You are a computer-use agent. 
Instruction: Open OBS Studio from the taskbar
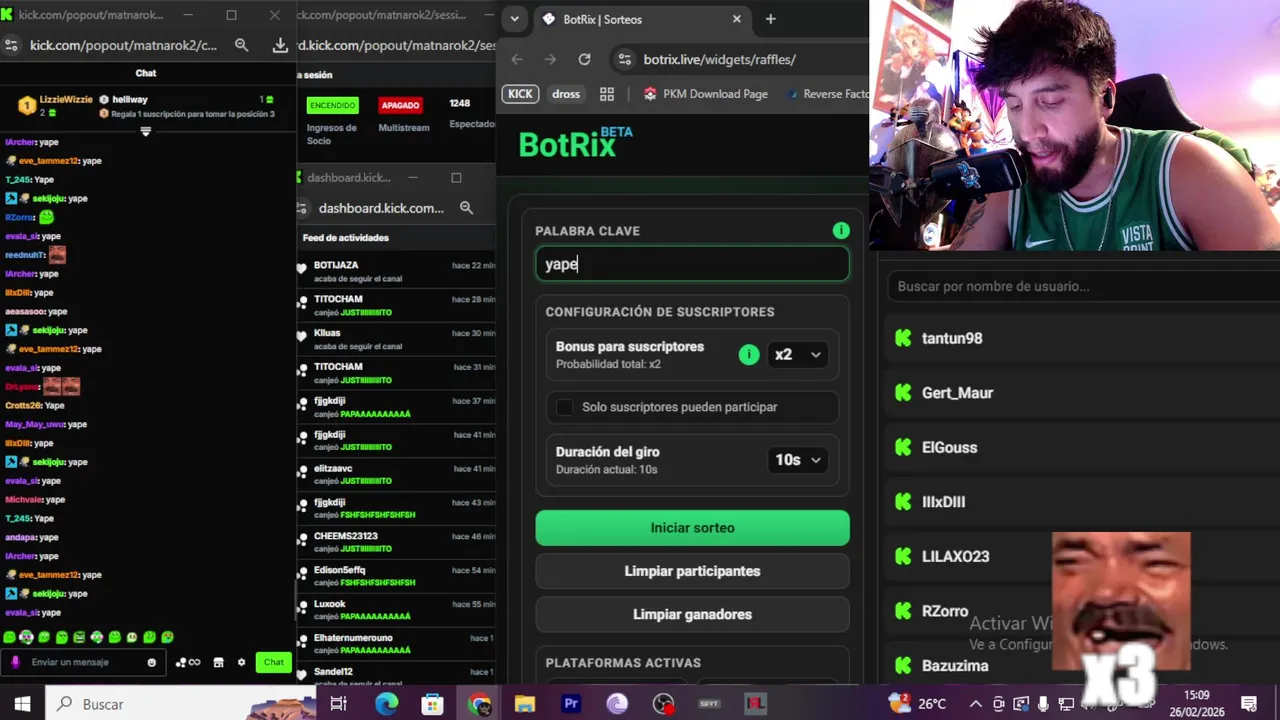(663, 704)
